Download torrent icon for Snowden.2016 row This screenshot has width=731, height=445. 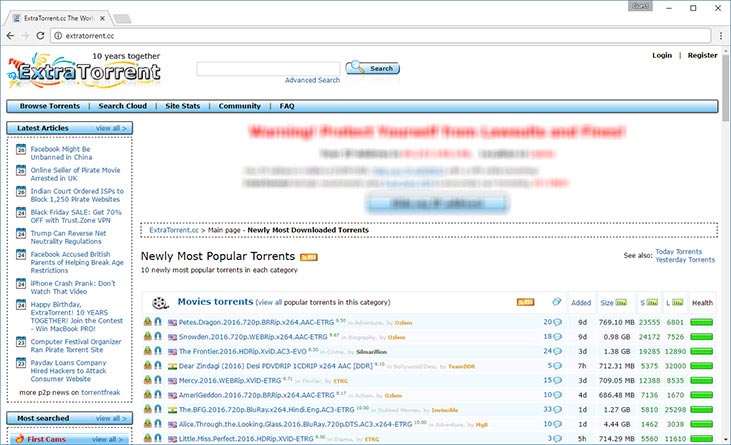click(x=148, y=336)
